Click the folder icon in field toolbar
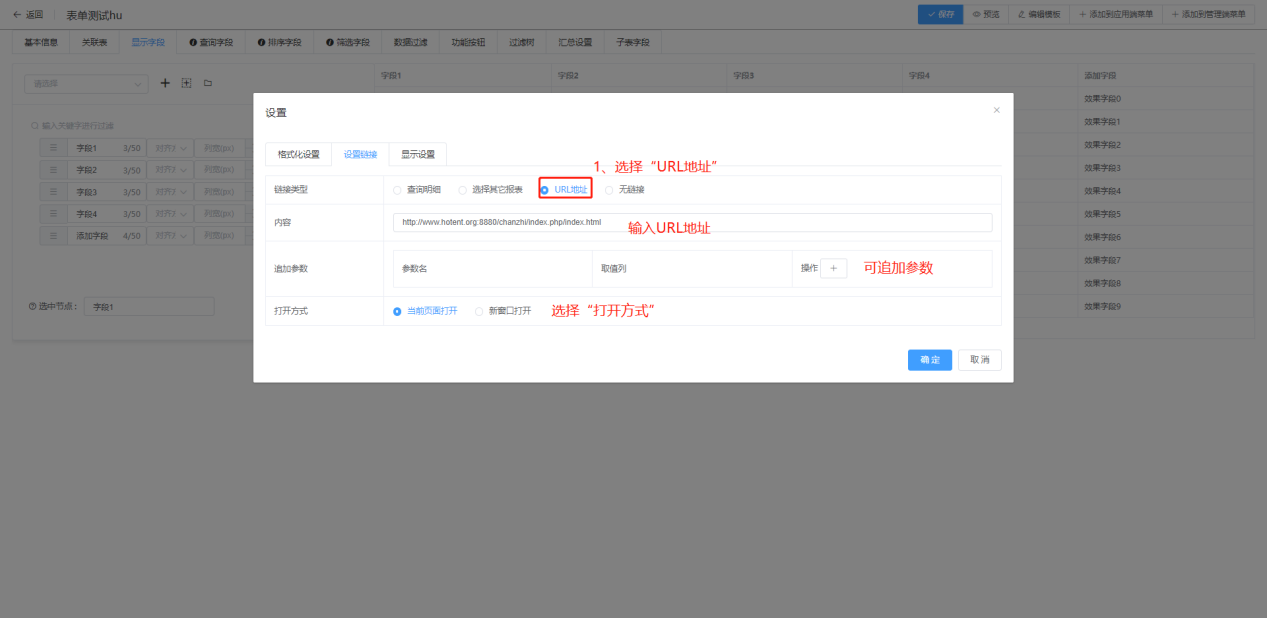Viewport: 1267px width, 618px height. pos(208,83)
